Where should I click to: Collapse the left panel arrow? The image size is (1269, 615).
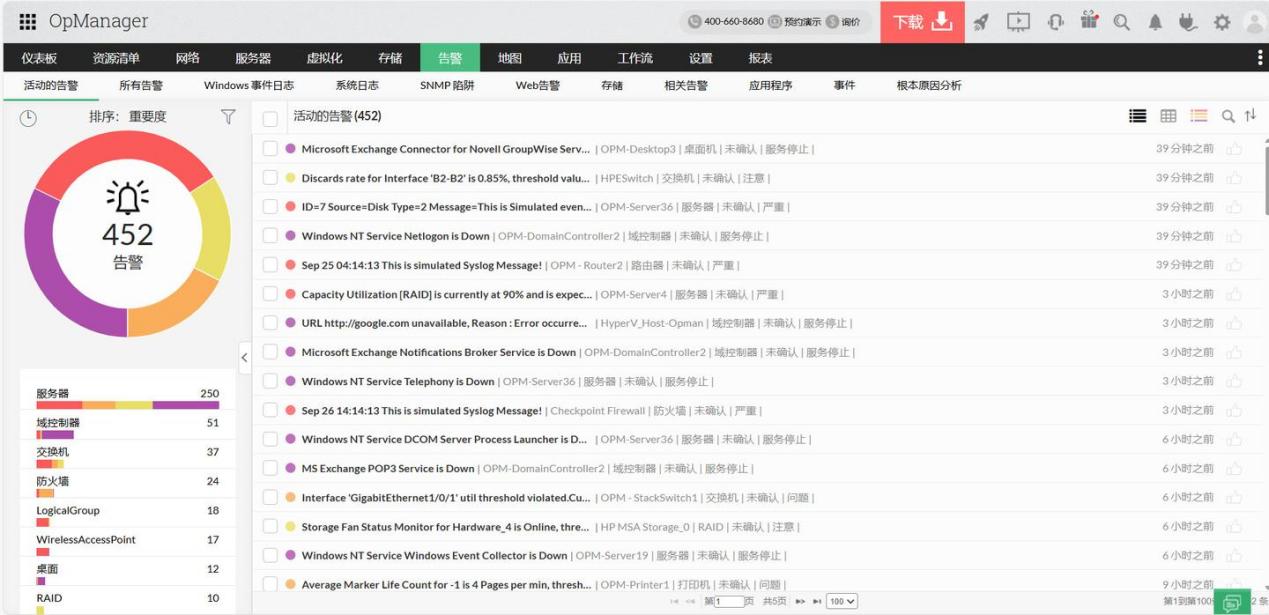click(245, 357)
